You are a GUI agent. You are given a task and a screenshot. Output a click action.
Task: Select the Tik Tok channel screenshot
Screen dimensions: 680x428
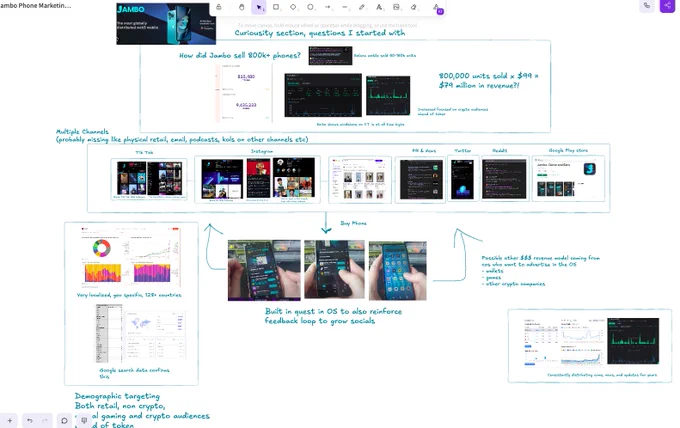(x=149, y=179)
